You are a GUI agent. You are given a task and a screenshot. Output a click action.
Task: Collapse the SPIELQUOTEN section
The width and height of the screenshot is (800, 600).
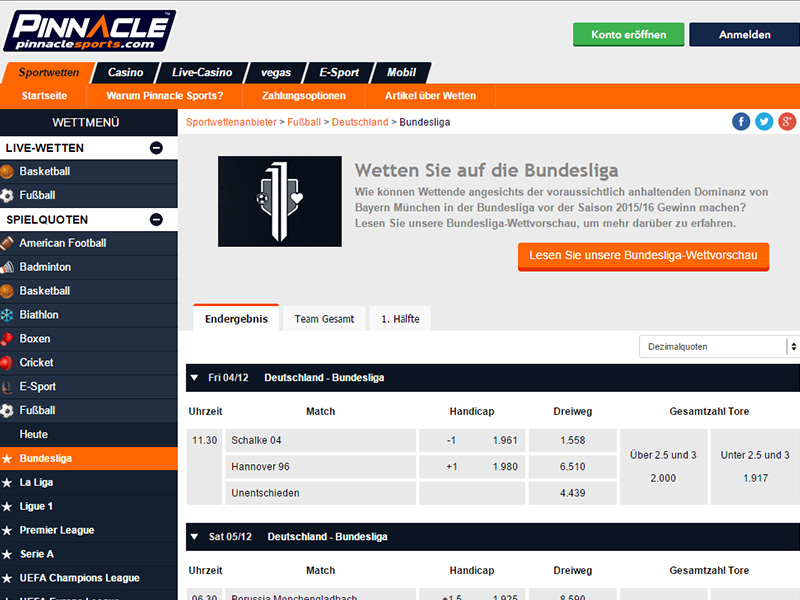156,219
